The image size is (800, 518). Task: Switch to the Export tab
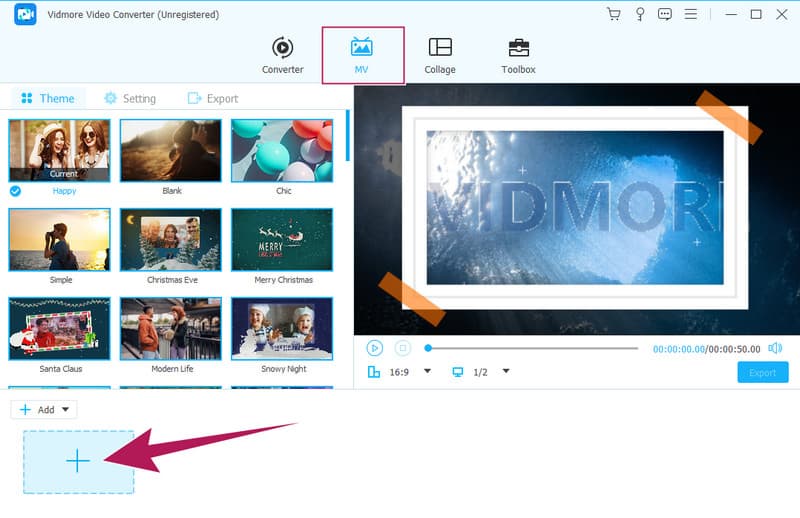coord(213,98)
